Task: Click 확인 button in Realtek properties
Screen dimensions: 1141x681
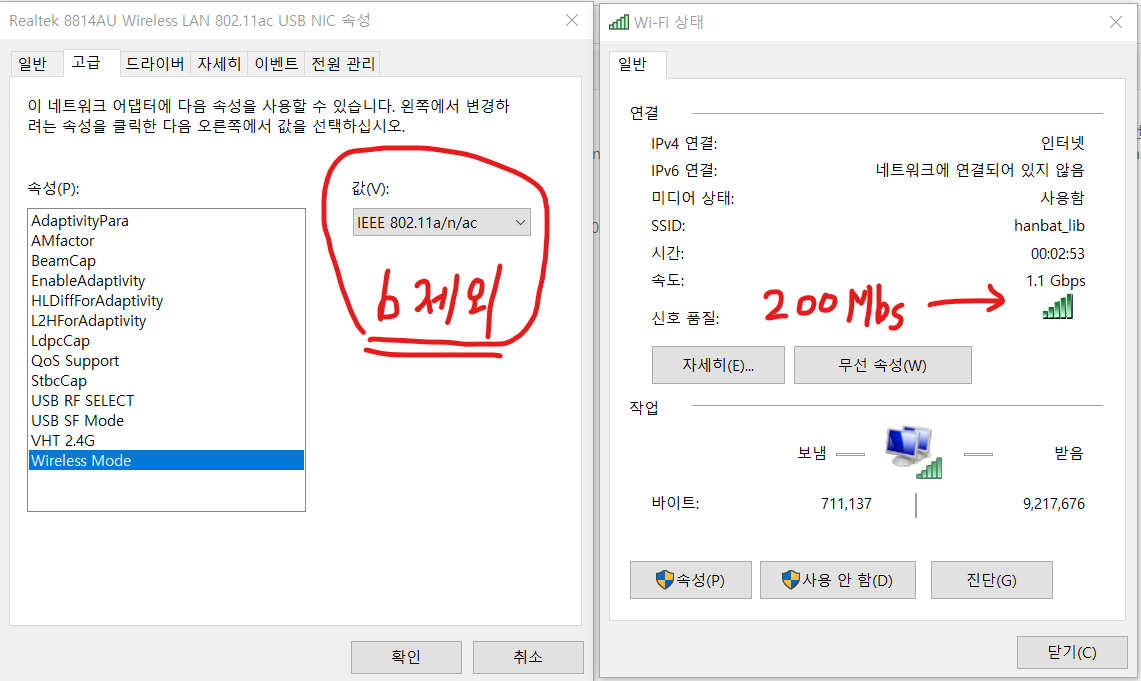Action: pyautogui.click(x=406, y=657)
